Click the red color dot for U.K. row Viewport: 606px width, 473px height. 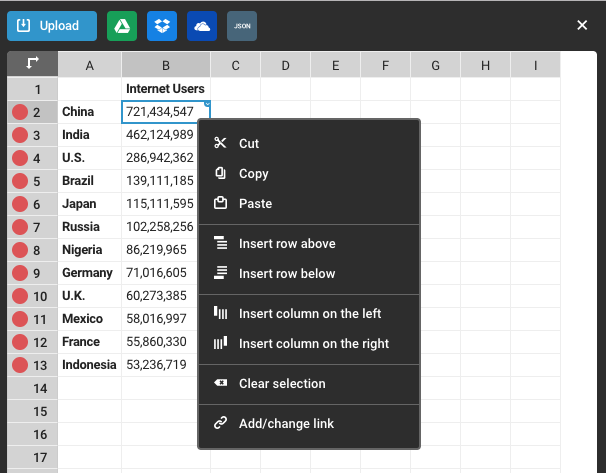click(20, 296)
